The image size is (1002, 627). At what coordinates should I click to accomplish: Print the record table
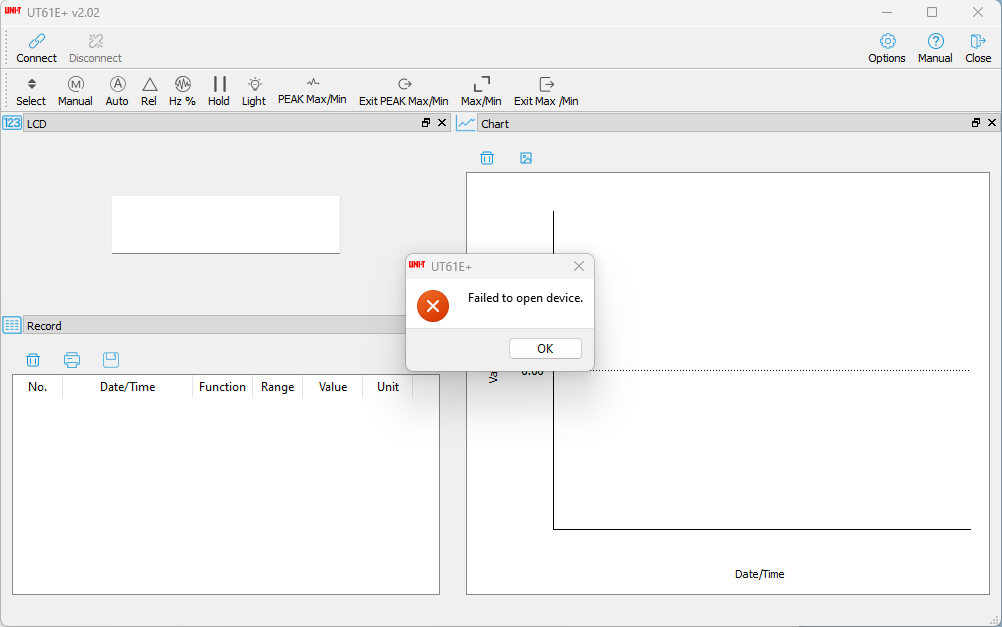(x=72, y=360)
